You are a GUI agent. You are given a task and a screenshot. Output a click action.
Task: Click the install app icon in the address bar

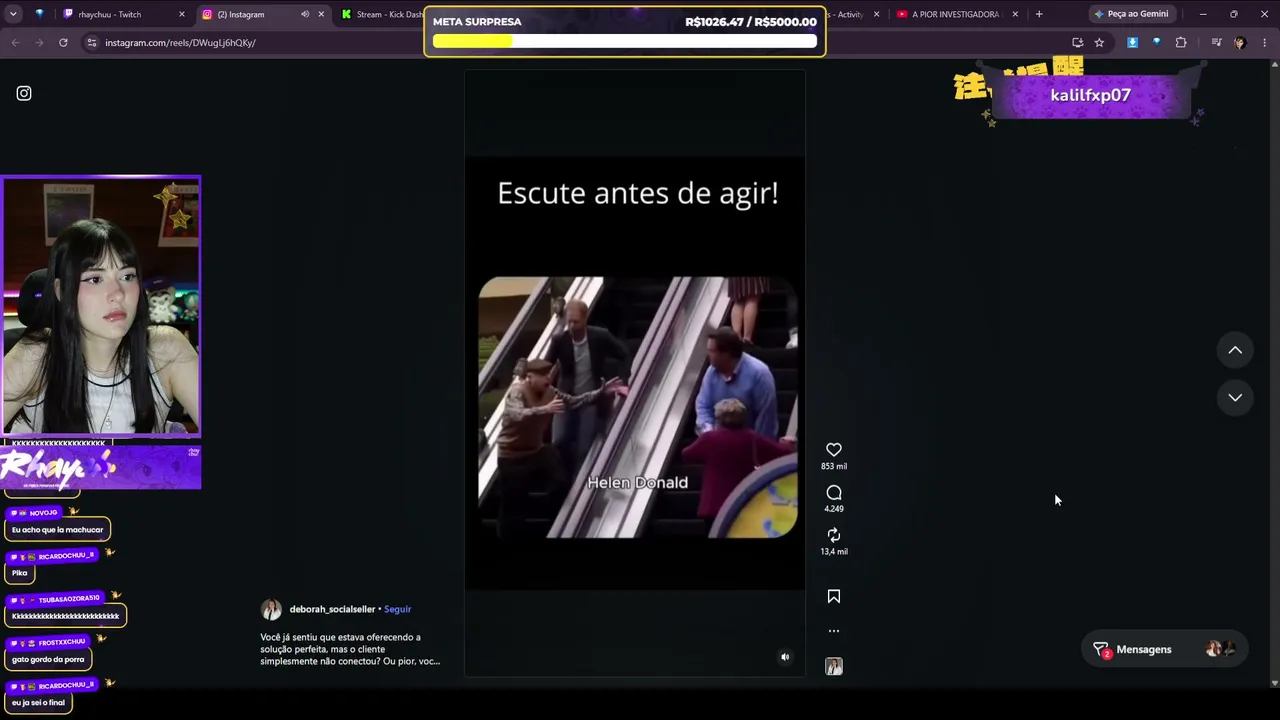pos(1077,43)
